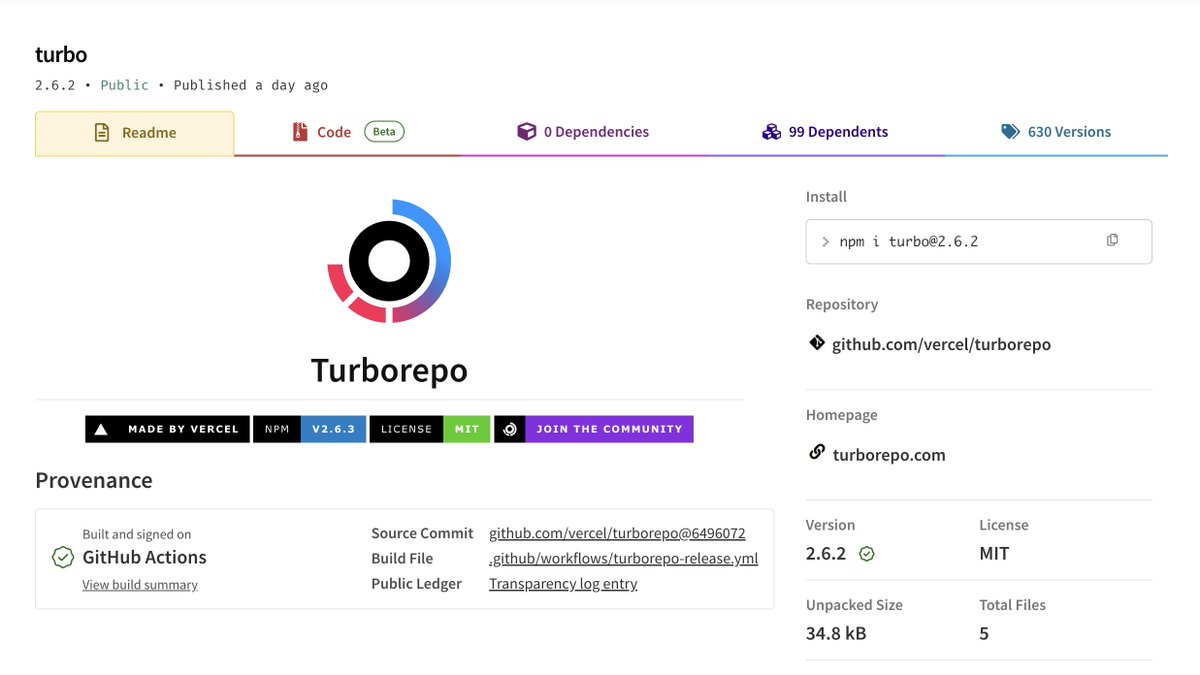Viewport: 1200px width, 675px height.
Task: Open the Readme tab
Action: 134,133
